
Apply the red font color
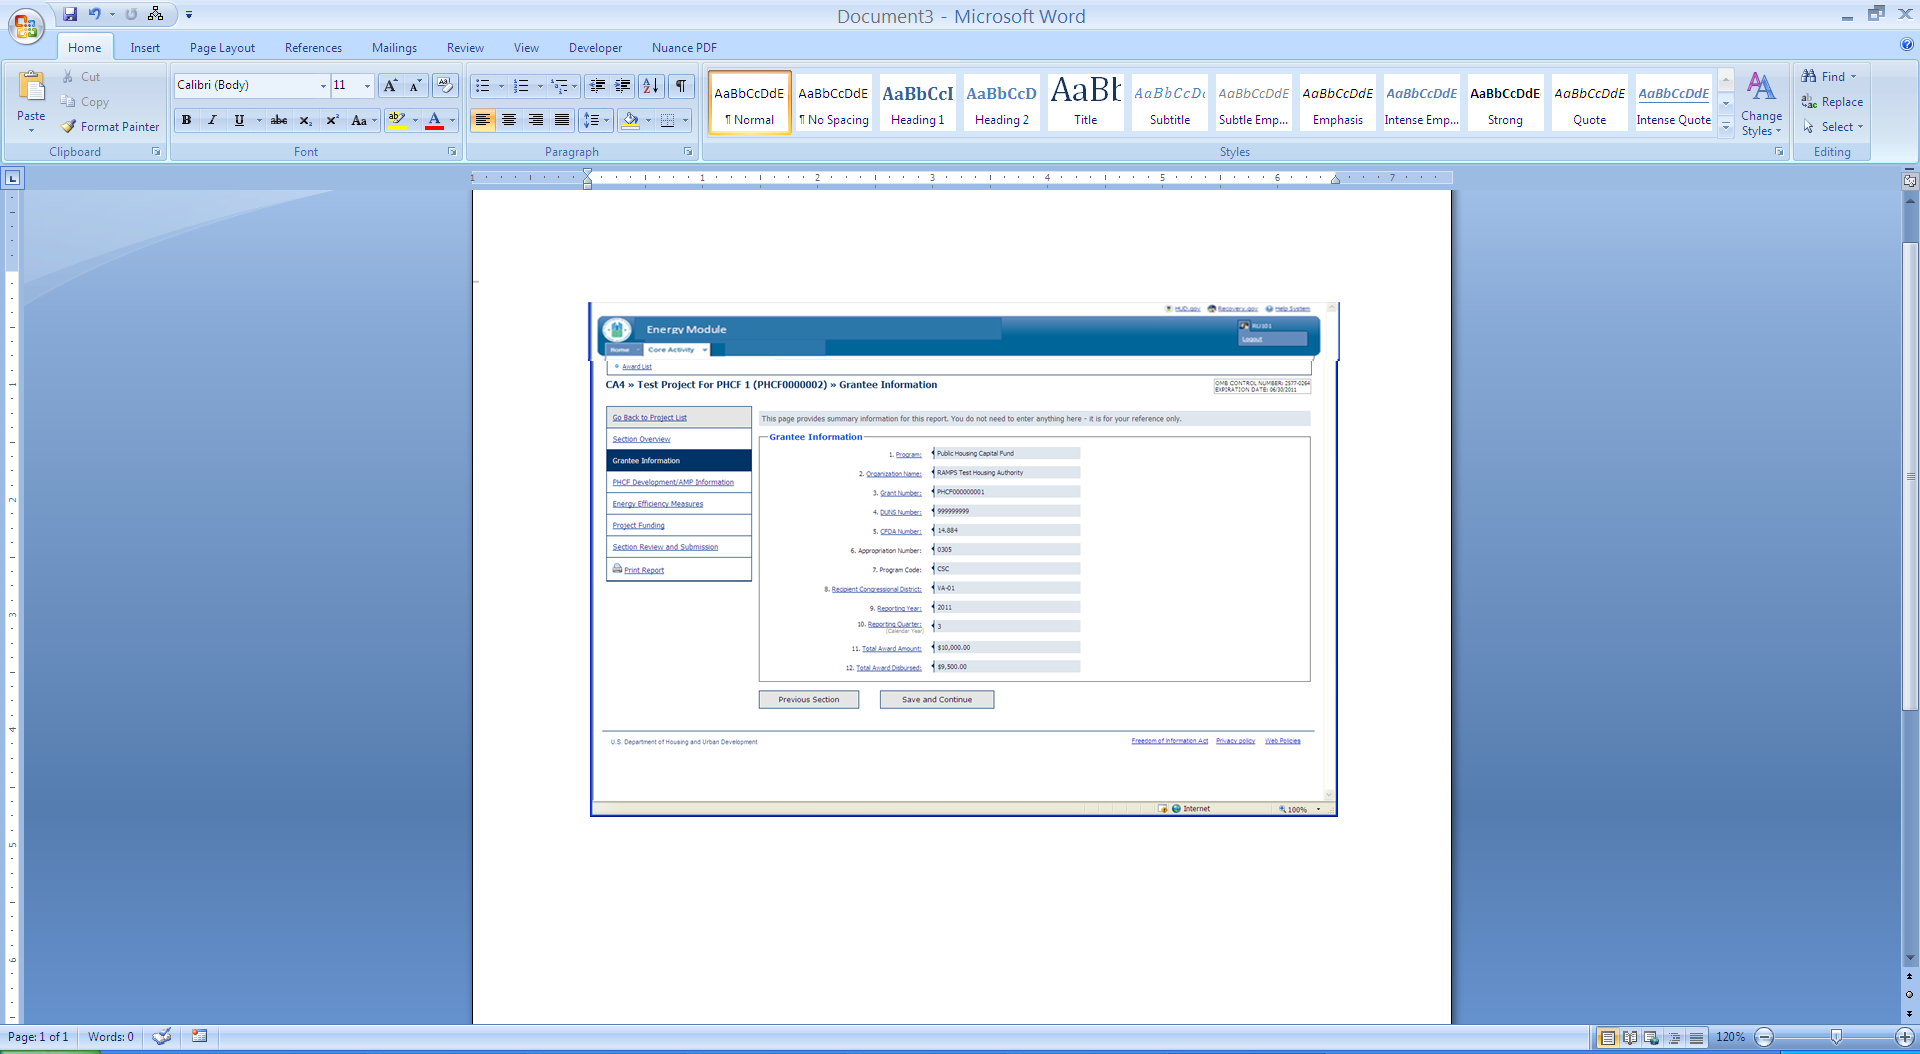pyautogui.click(x=434, y=120)
